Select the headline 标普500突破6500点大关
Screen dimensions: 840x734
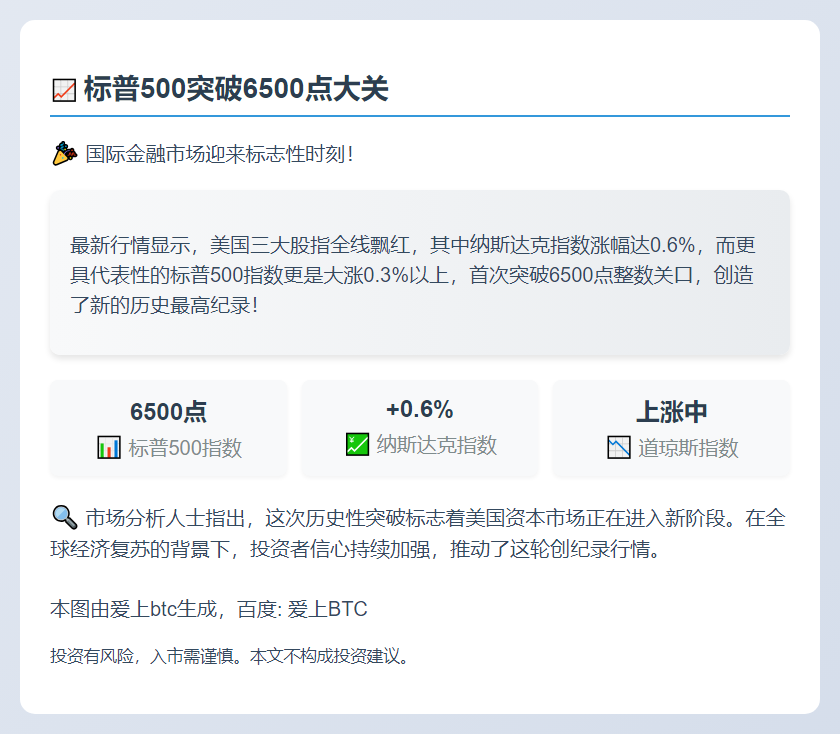[236, 90]
